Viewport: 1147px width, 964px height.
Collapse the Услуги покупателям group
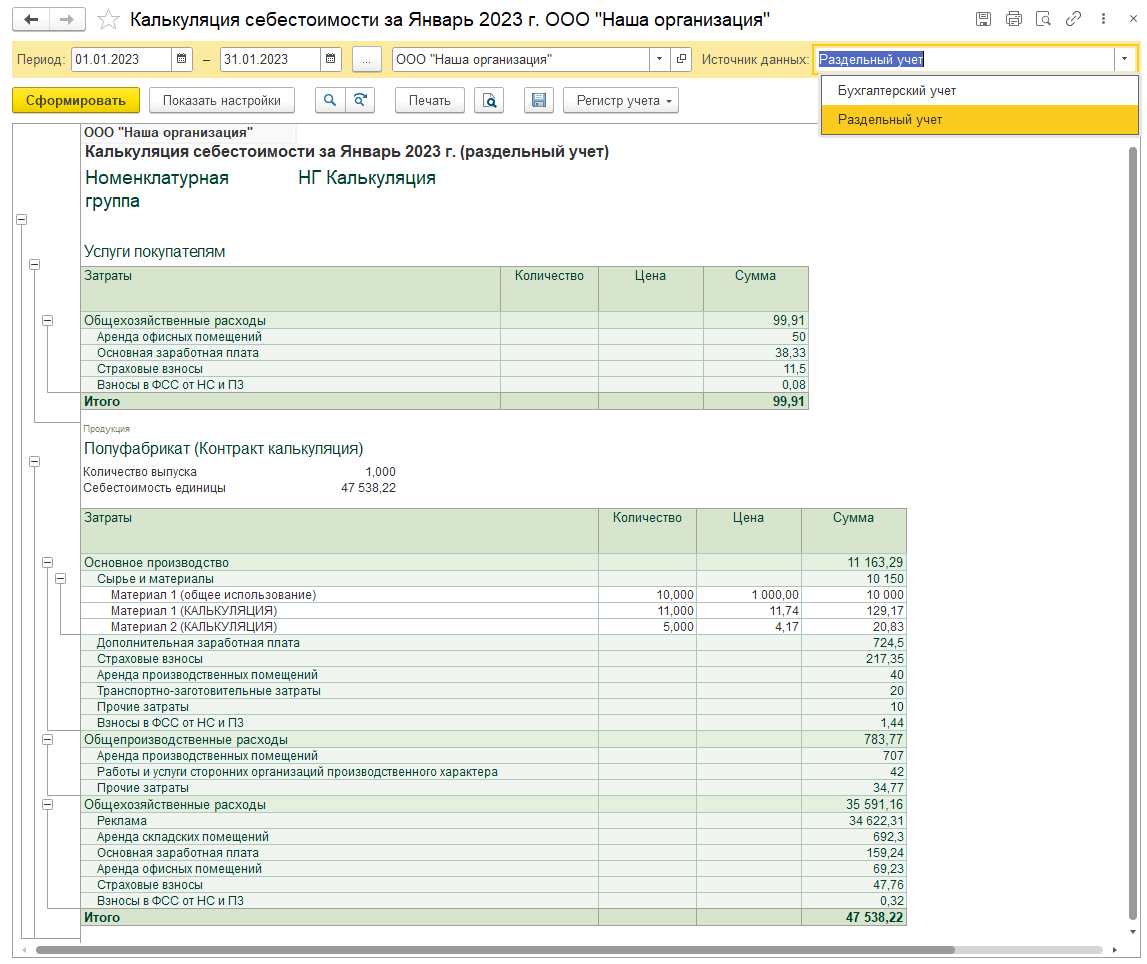[34, 265]
